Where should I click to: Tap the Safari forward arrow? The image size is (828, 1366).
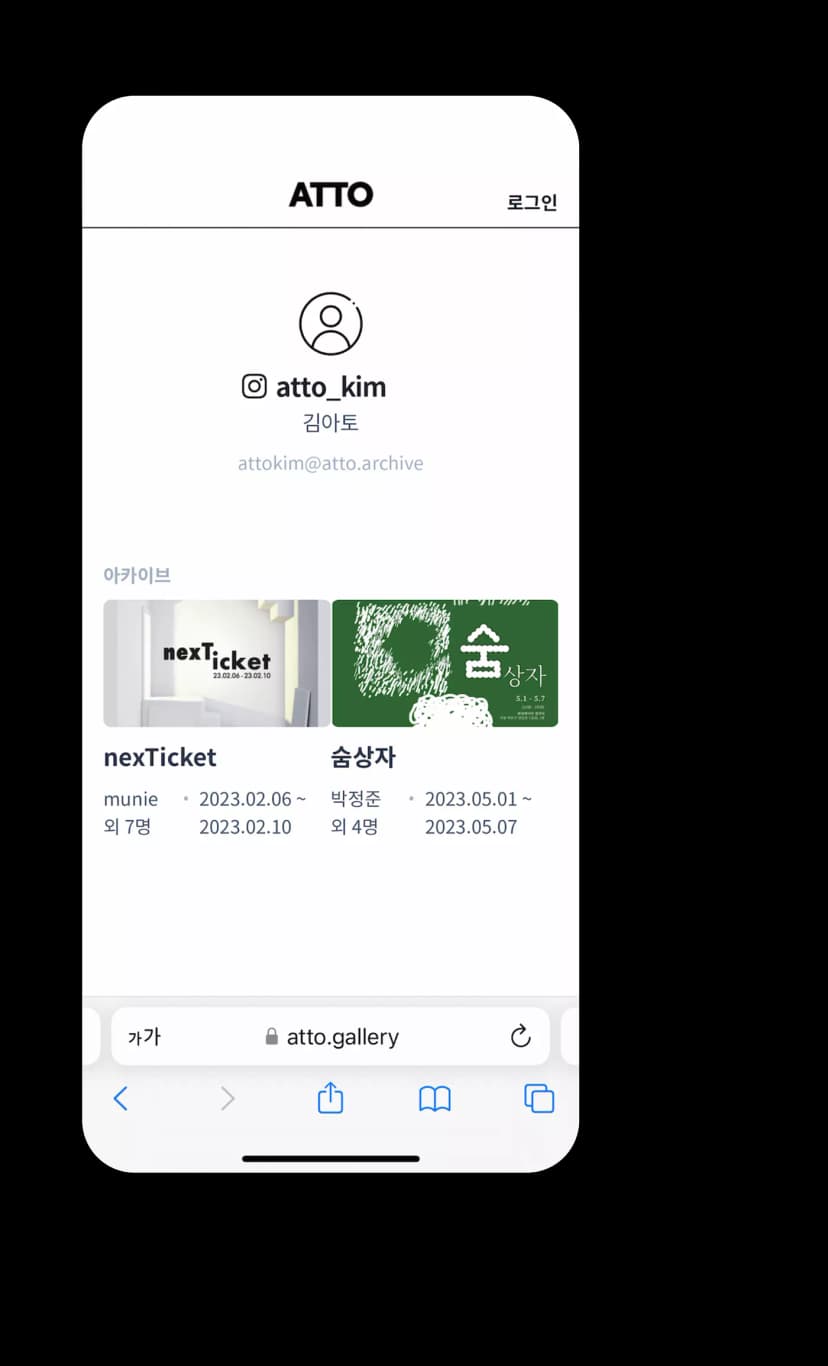(228, 1099)
